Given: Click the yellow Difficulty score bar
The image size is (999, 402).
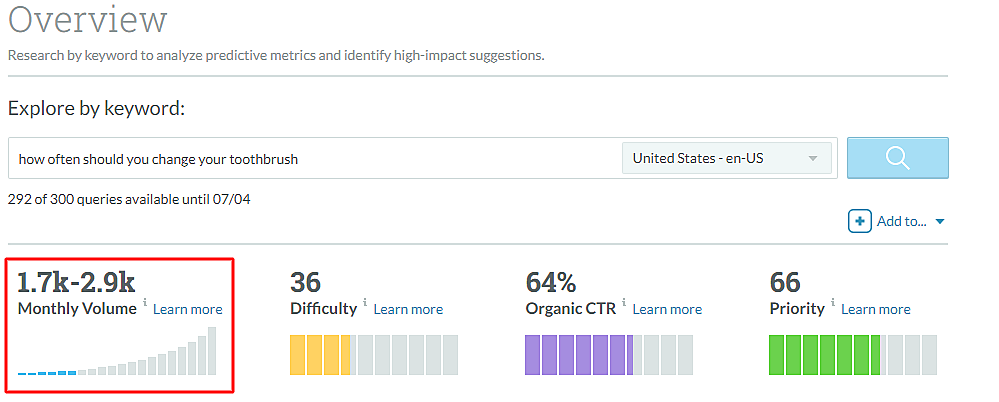Looking at the screenshot, I should 321,355.
